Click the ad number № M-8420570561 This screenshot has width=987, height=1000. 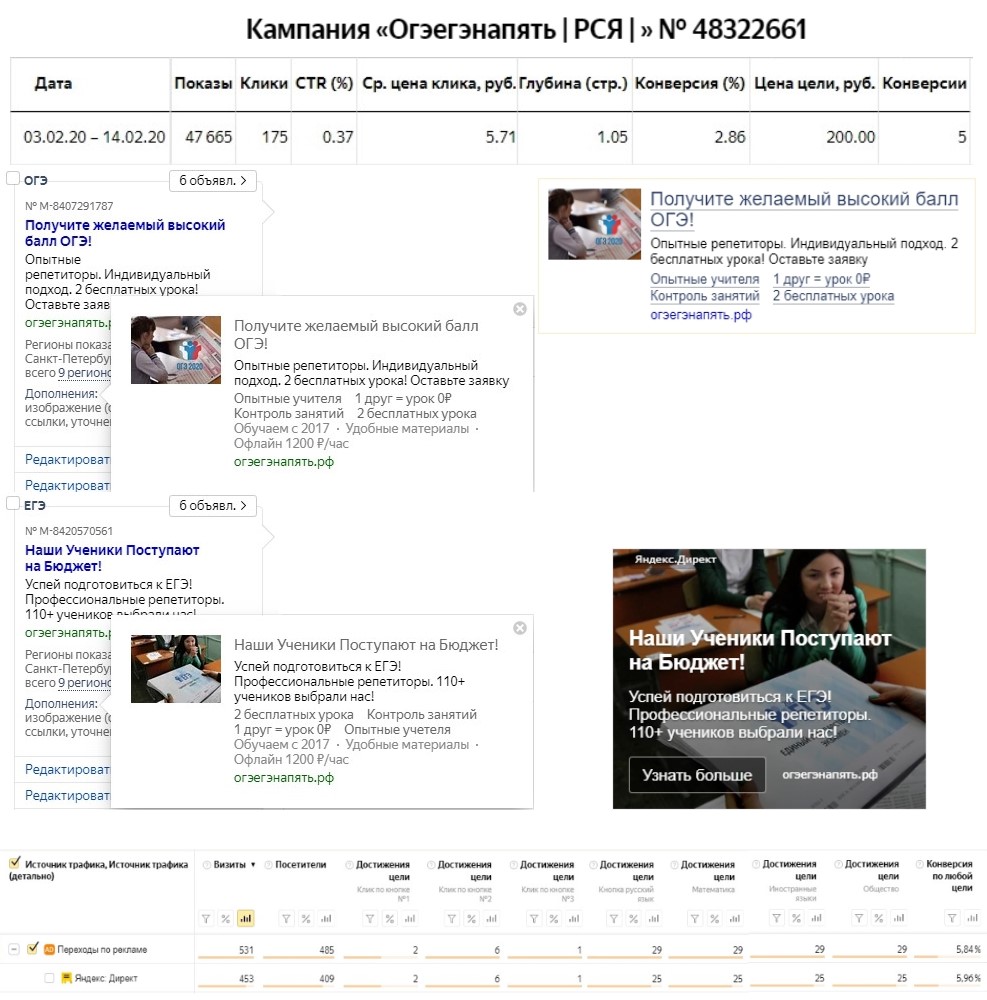[69, 531]
